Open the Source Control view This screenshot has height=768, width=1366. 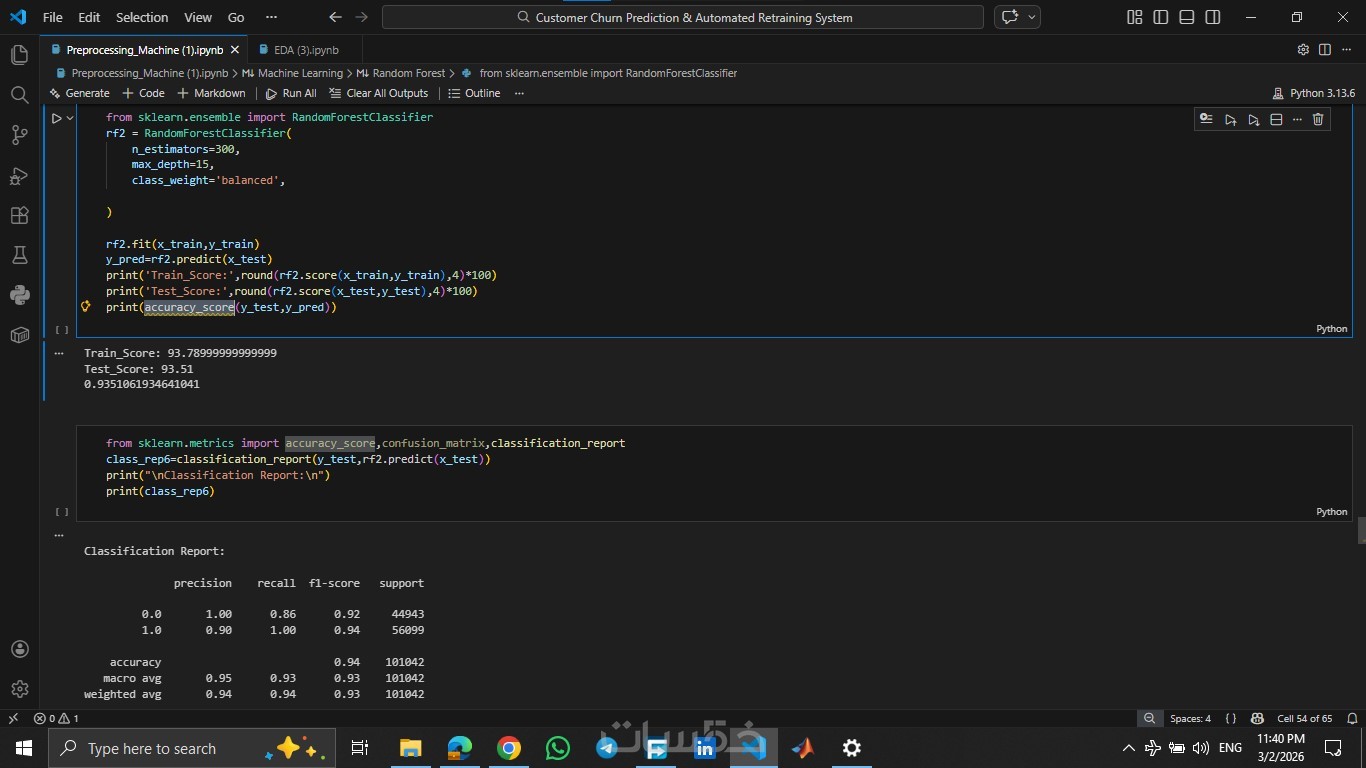(19, 135)
